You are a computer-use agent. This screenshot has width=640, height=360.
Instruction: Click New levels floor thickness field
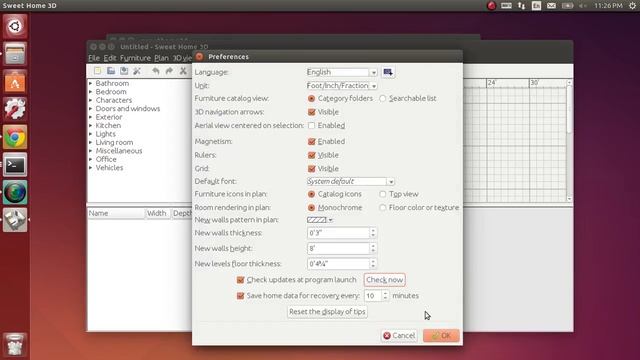click(x=338, y=264)
